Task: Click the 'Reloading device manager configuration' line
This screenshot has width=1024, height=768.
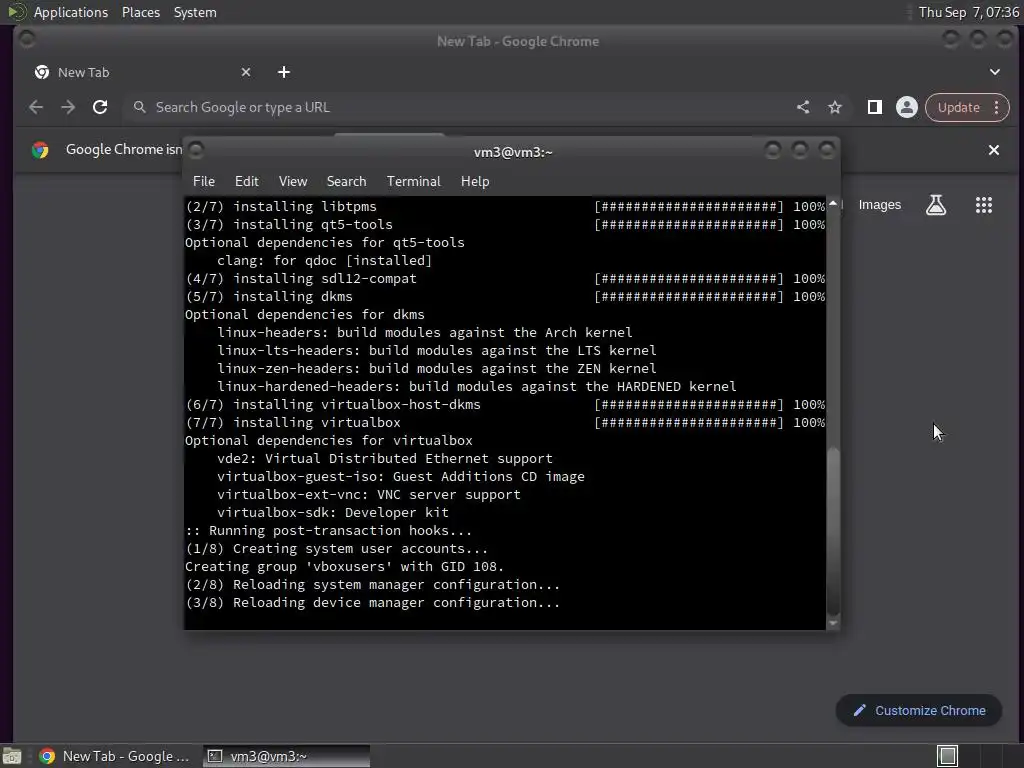Action: coord(372,603)
